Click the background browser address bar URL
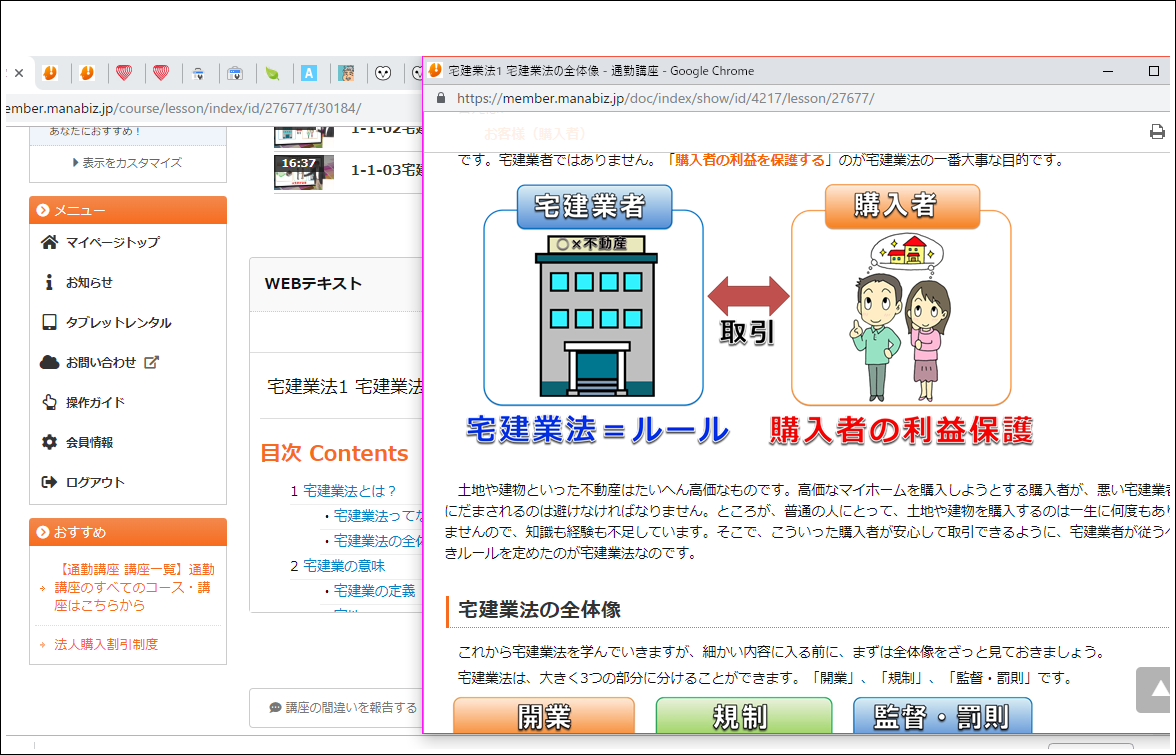Screen dimensions: 1176x755 pos(183,109)
